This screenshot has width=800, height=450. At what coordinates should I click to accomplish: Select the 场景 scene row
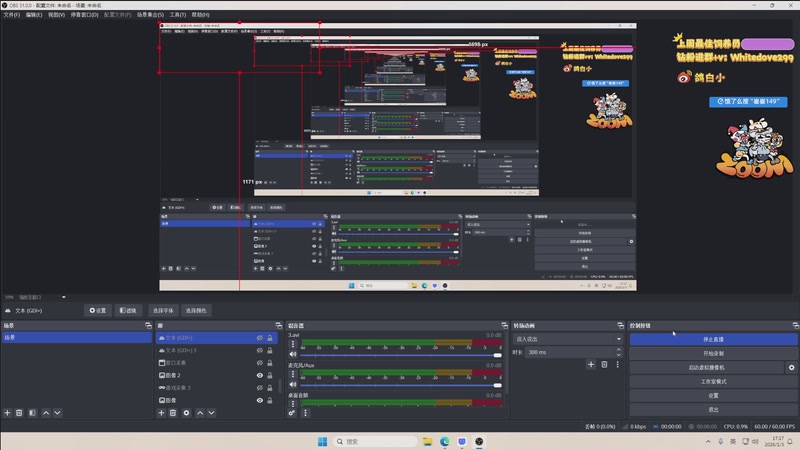pos(77,338)
